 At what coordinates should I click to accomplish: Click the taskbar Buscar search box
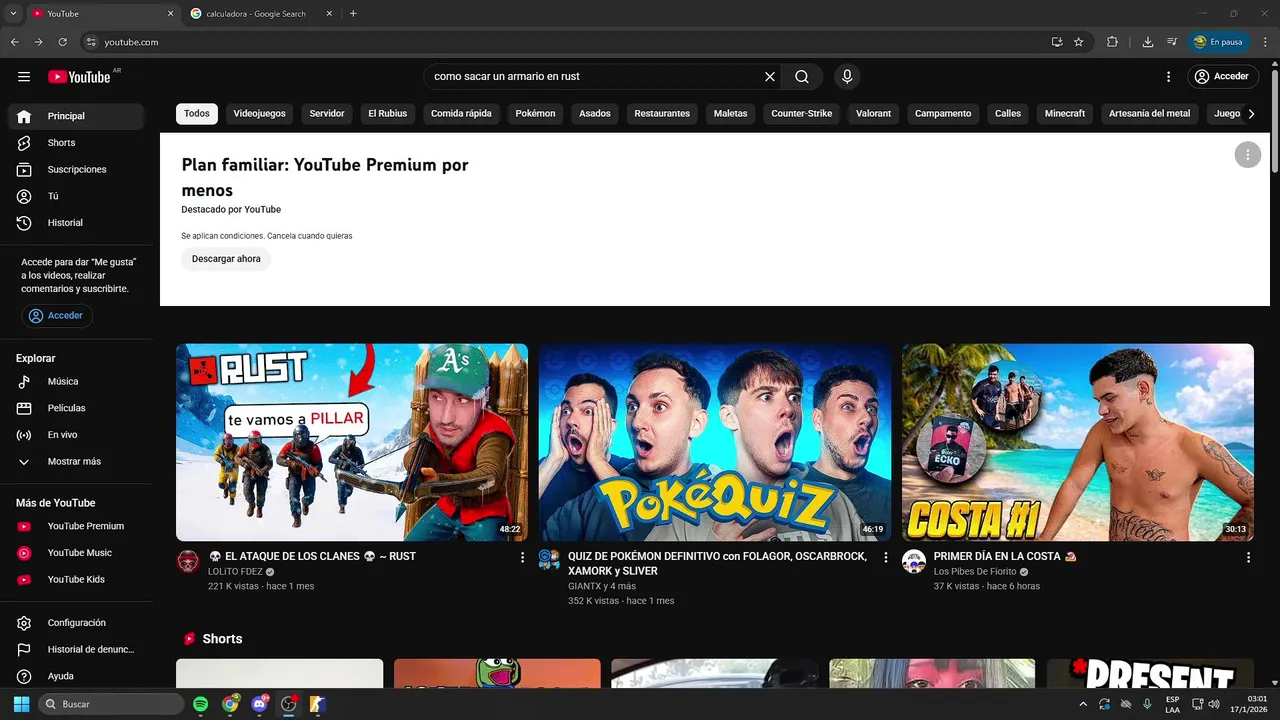click(110, 704)
